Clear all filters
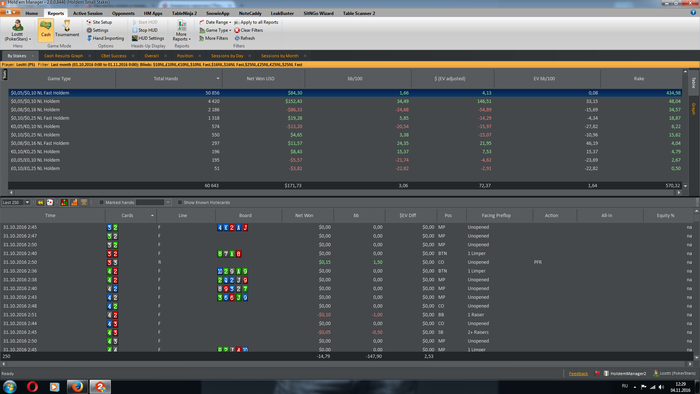The height and width of the screenshot is (394, 700). tap(249, 30)
